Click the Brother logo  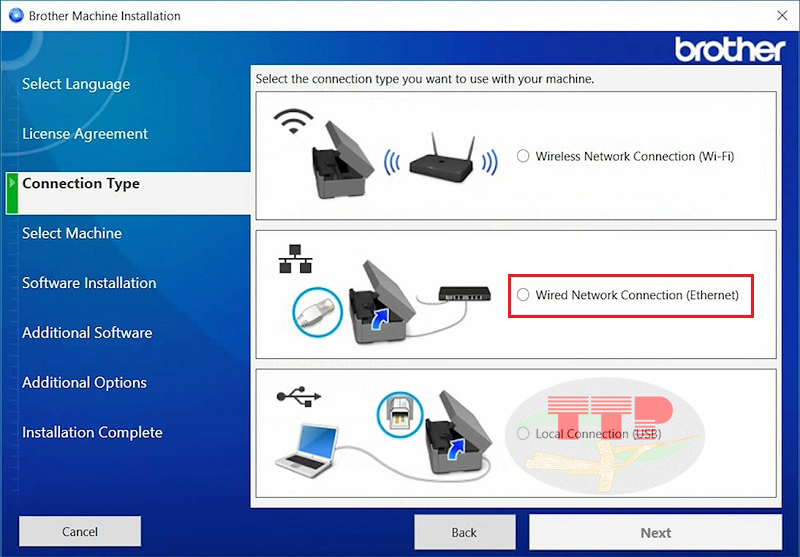click(730, 49)
